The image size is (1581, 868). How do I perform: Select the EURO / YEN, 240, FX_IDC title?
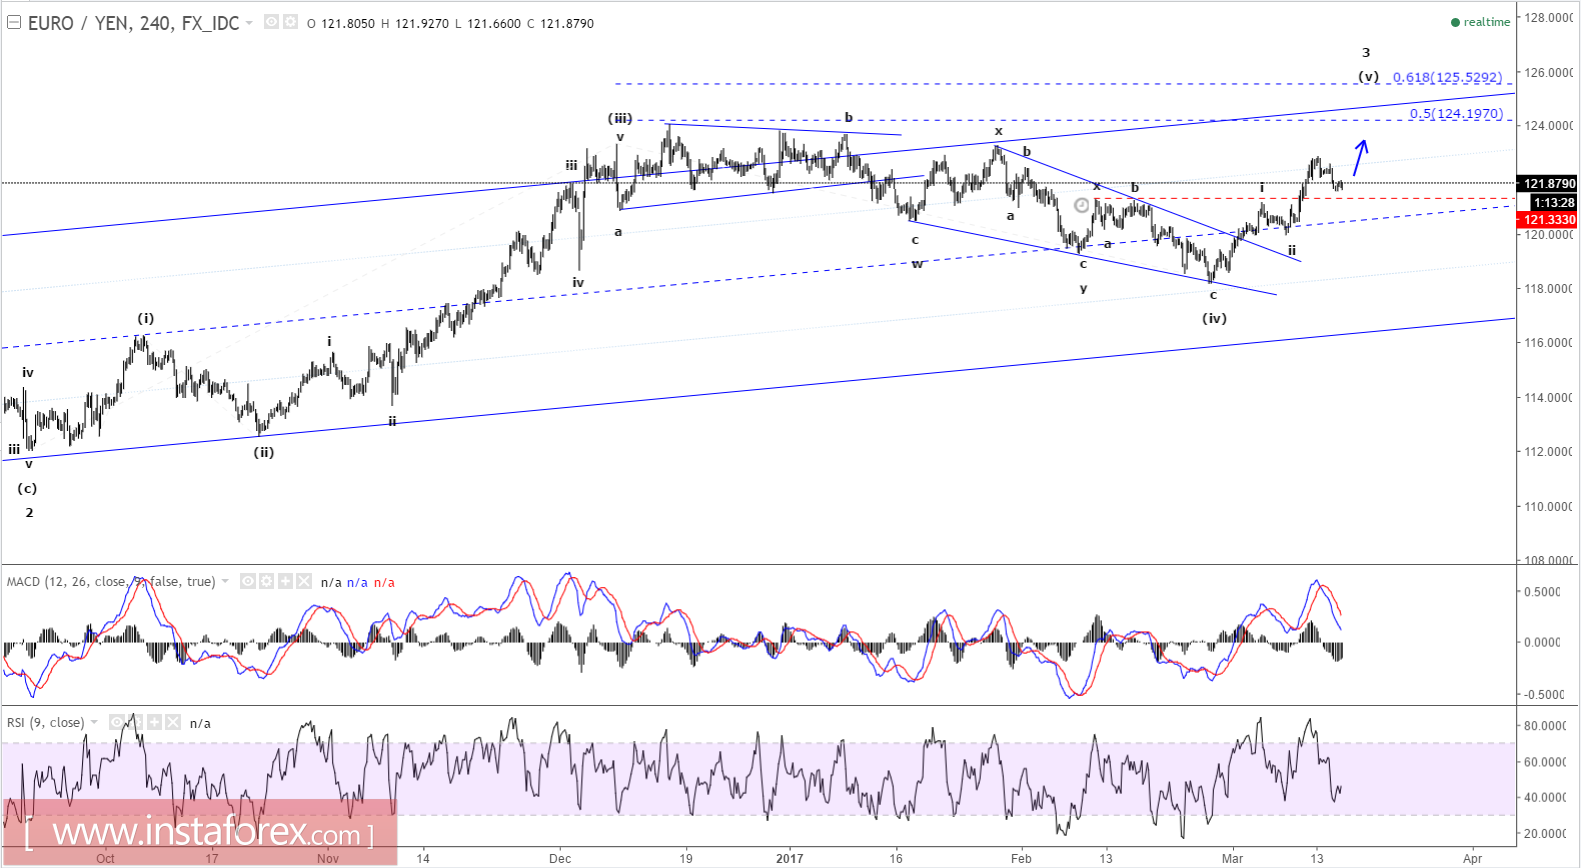(x=133, y=23)
